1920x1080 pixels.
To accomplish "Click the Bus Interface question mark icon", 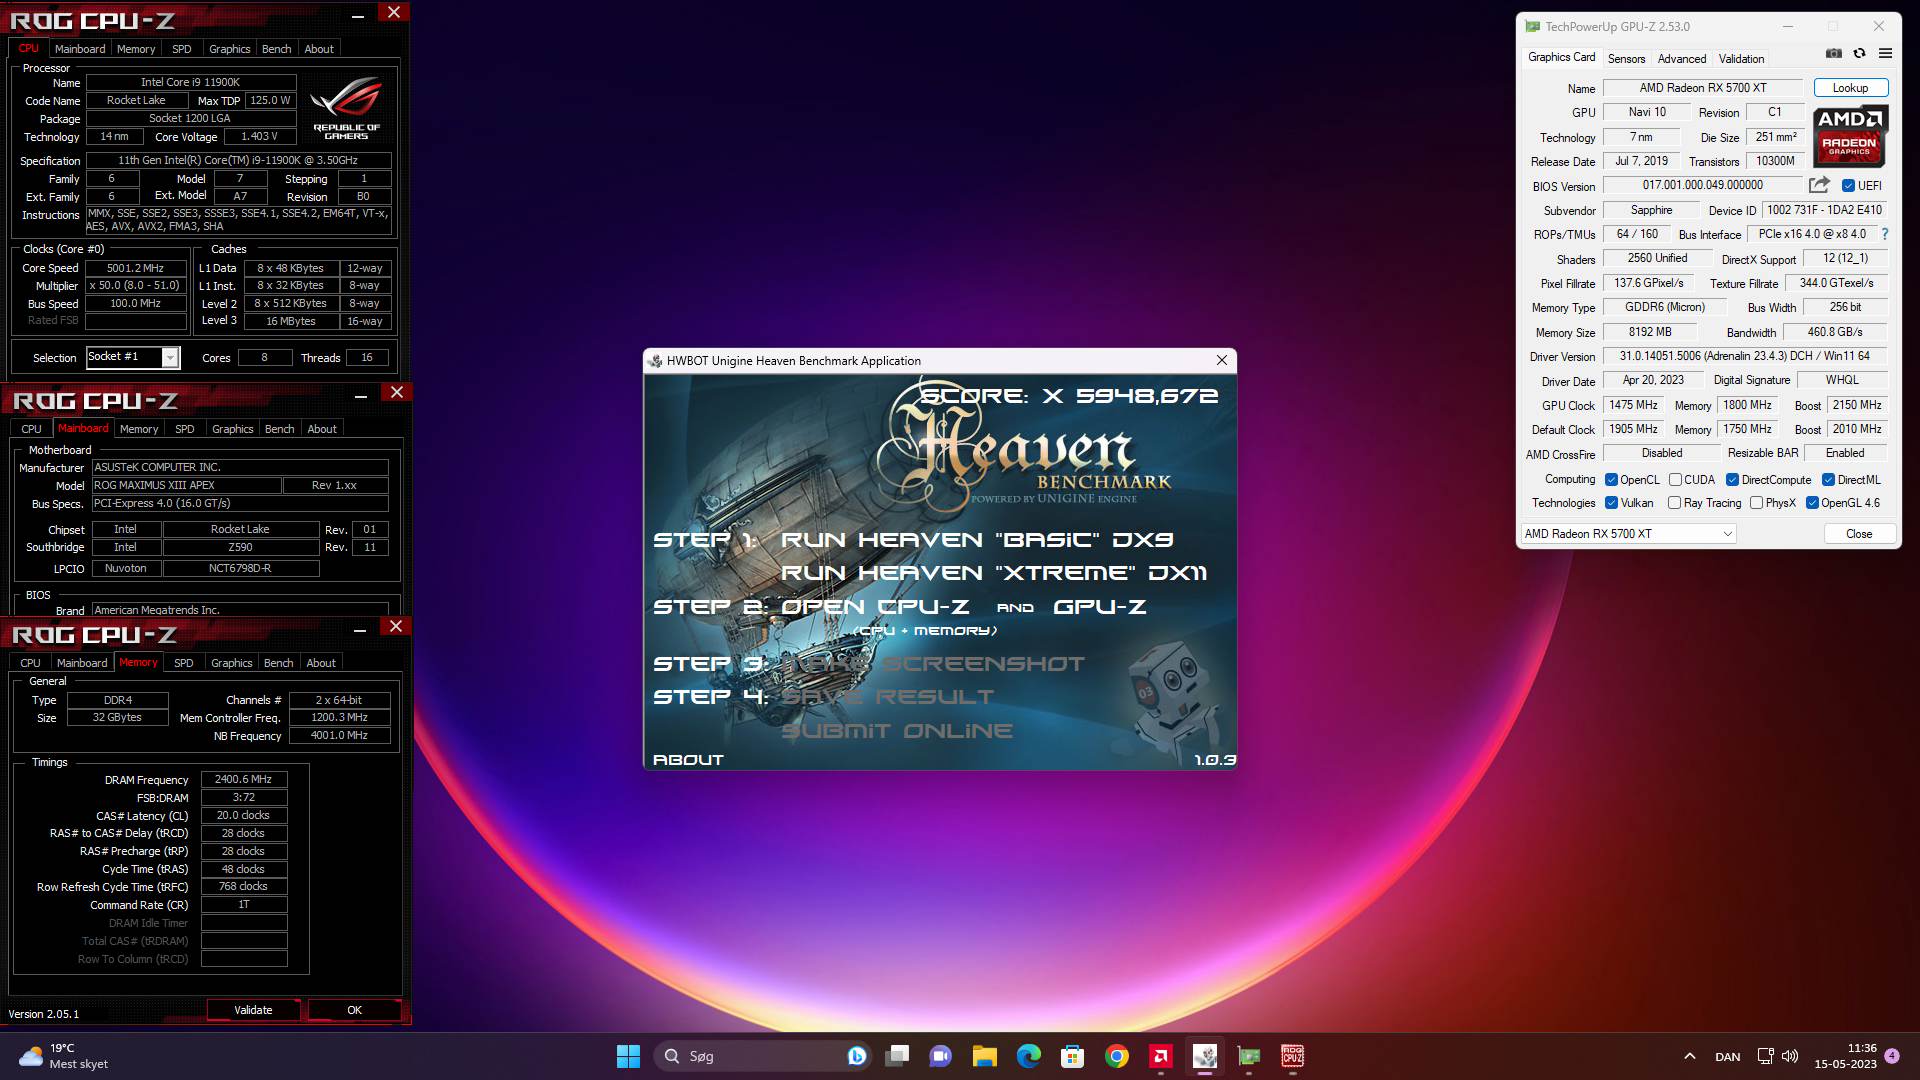I will [1885, 234].
